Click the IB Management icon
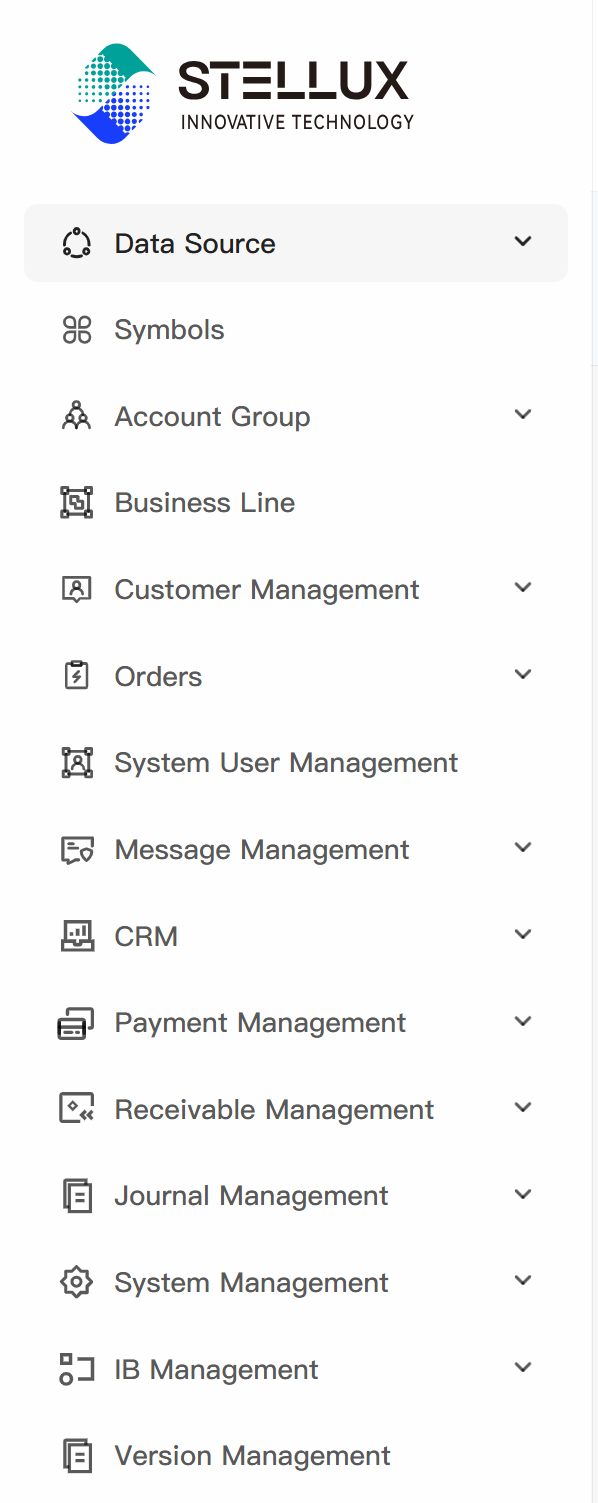The width and height of the screenshot is (598, 1503). click(76, 1369)
